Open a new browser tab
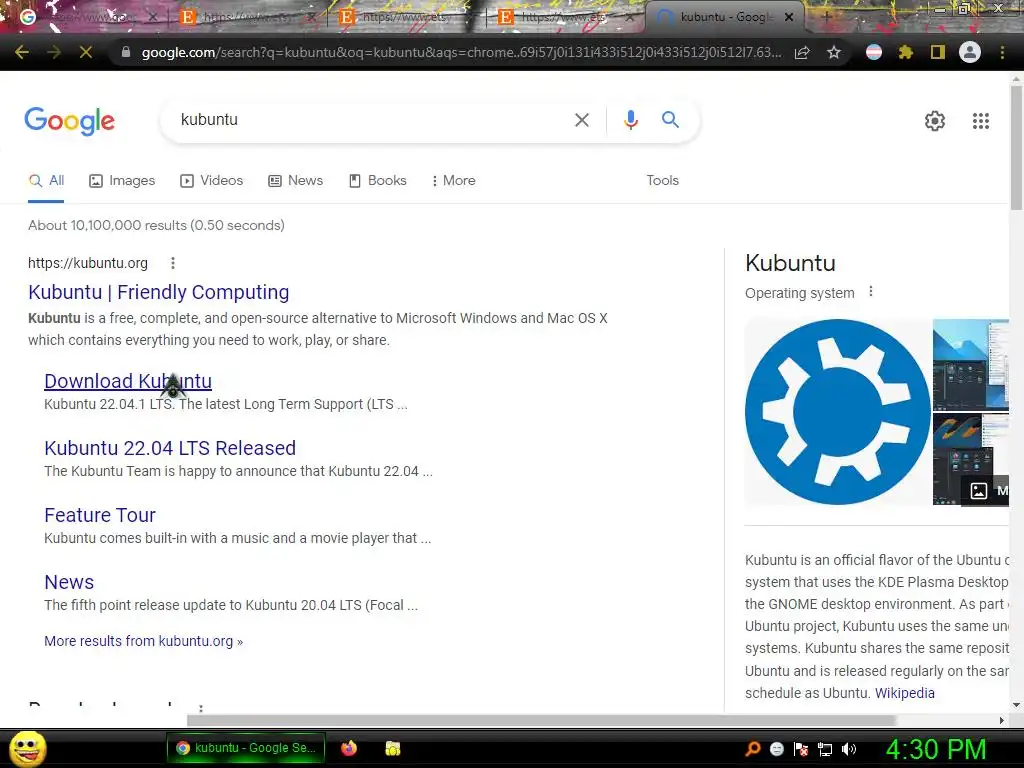The height and width of the screenshot is (768, 1024). (825, 16)
